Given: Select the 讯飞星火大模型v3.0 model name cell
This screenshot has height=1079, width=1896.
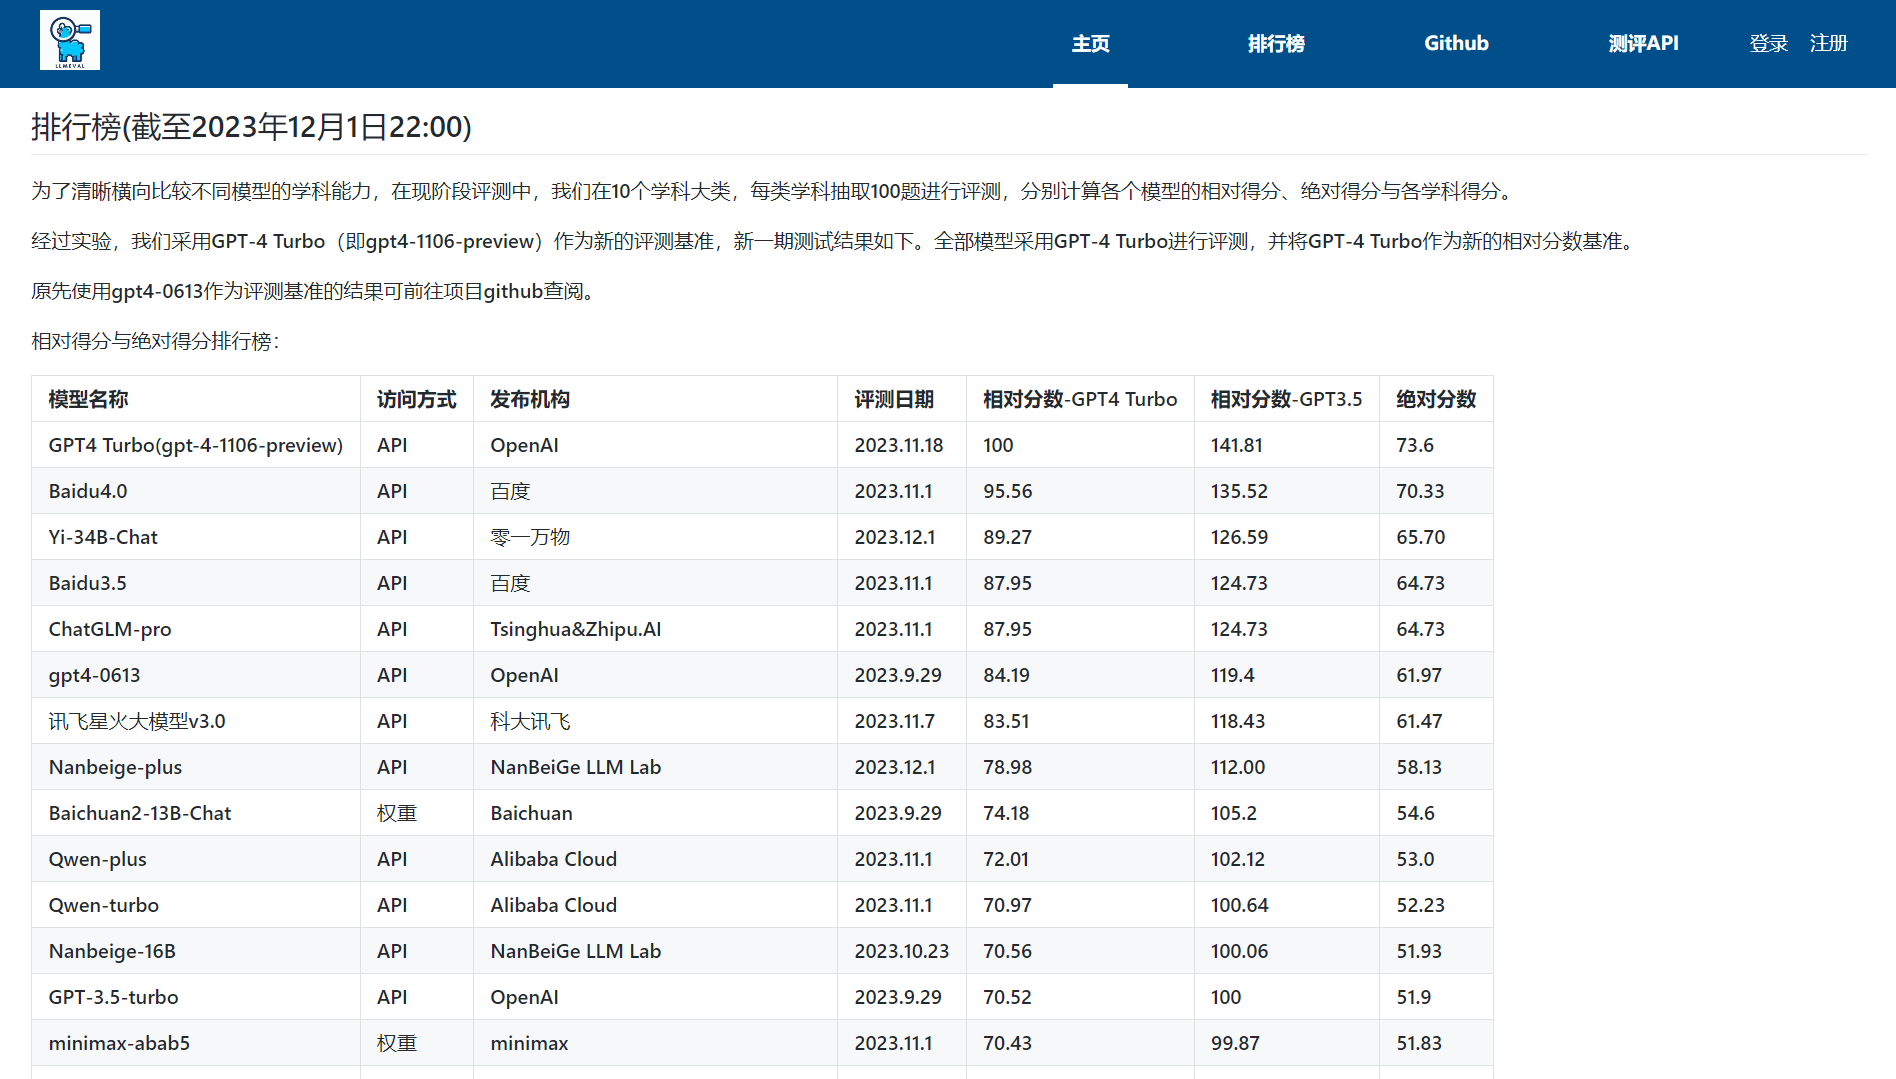Looking at the screenshot, I should (196, 721).
